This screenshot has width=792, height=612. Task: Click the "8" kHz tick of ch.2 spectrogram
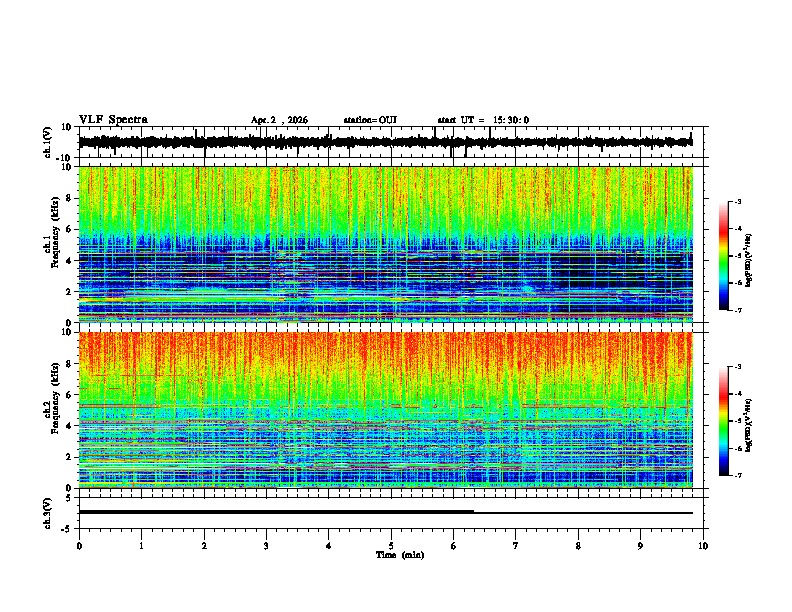[69, 364]
